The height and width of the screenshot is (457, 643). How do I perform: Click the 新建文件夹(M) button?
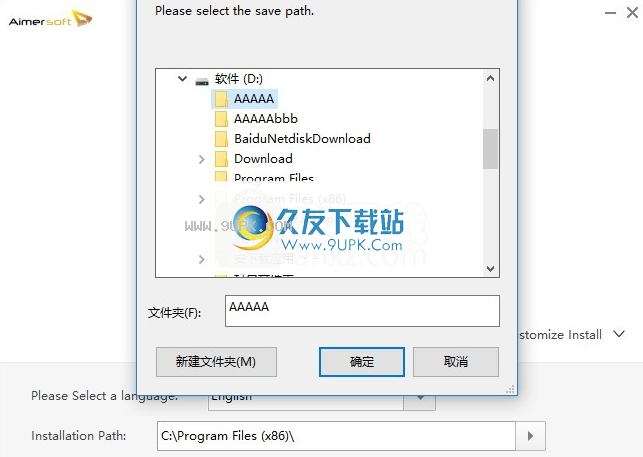[216, 362]
